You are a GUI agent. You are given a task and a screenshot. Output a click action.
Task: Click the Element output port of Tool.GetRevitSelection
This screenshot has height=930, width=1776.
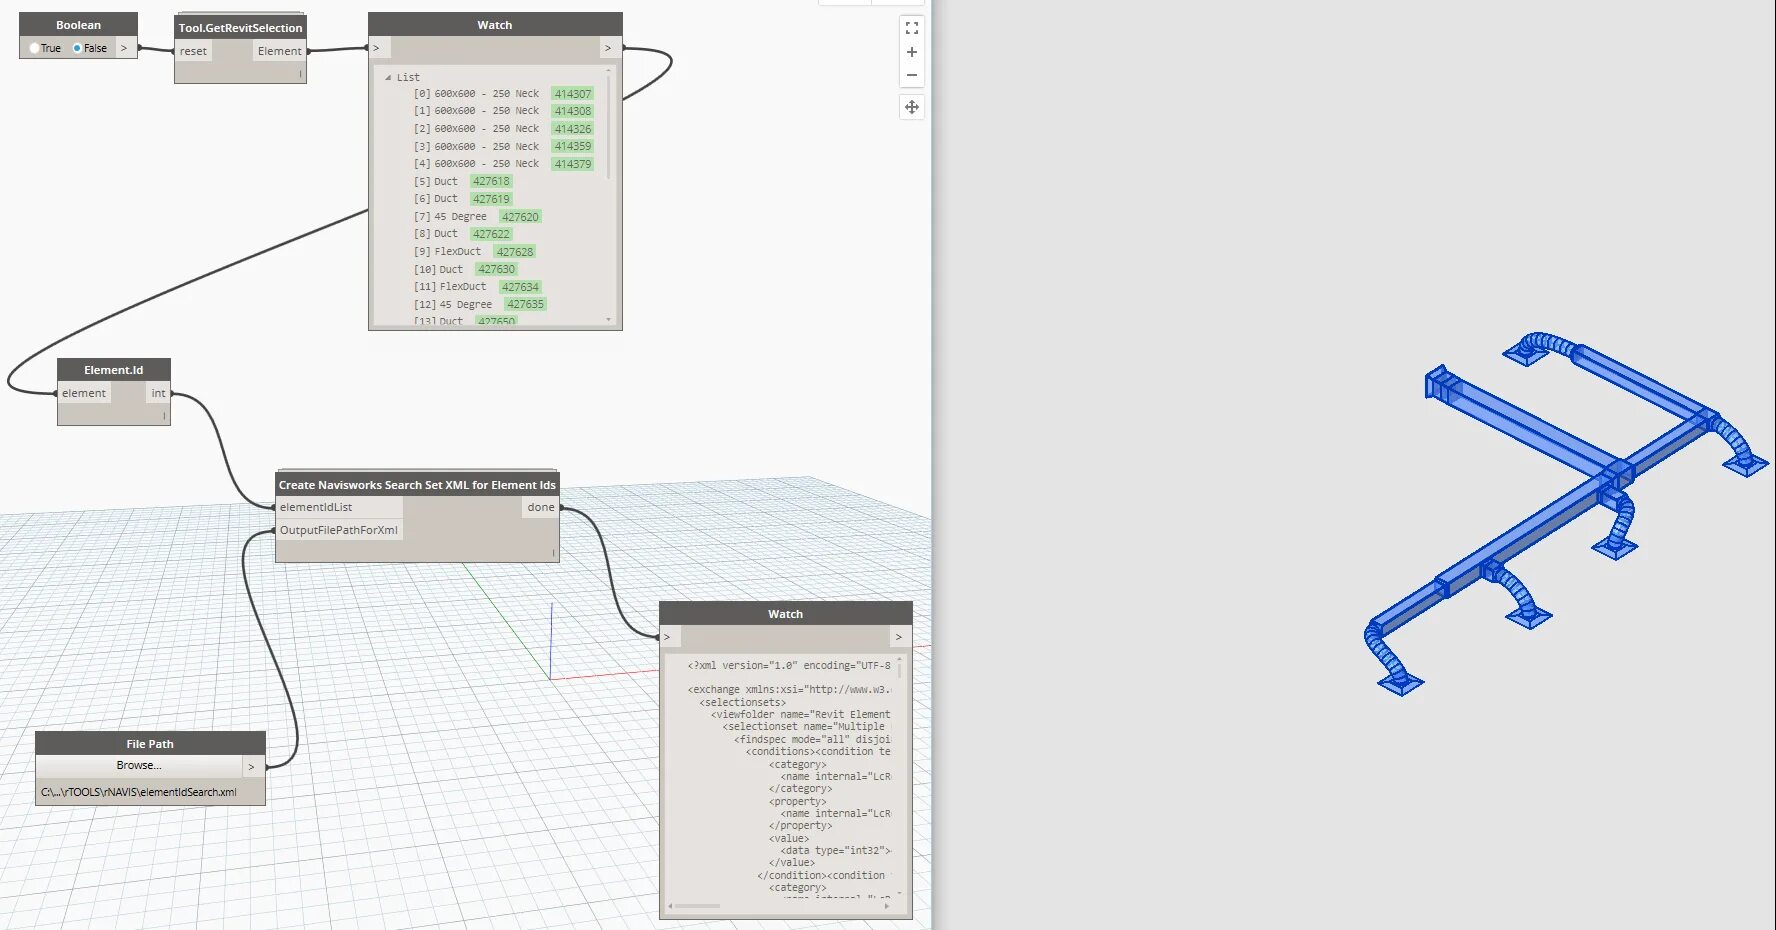pos(279,51)
